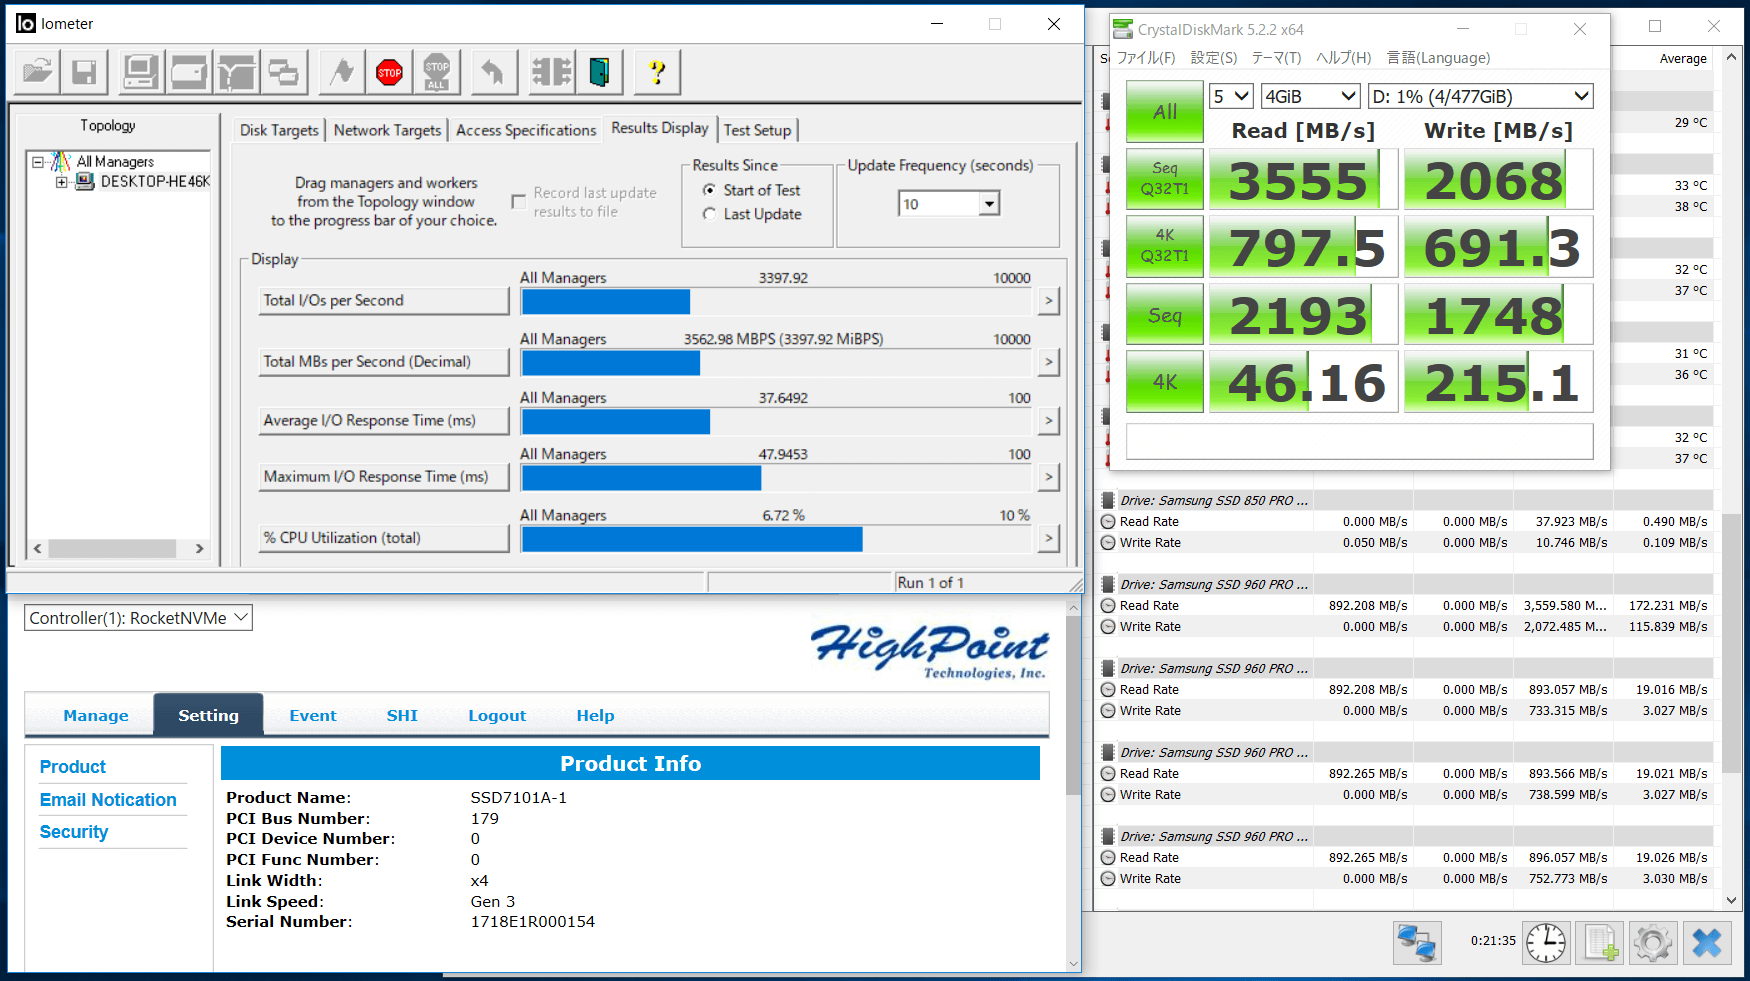The width and height of the screenshot is (1750, 981).
Task: Open the テーマ(T) menu in CrystalDiskMark
Action: pyautogui.click(x=1277, y=58)
